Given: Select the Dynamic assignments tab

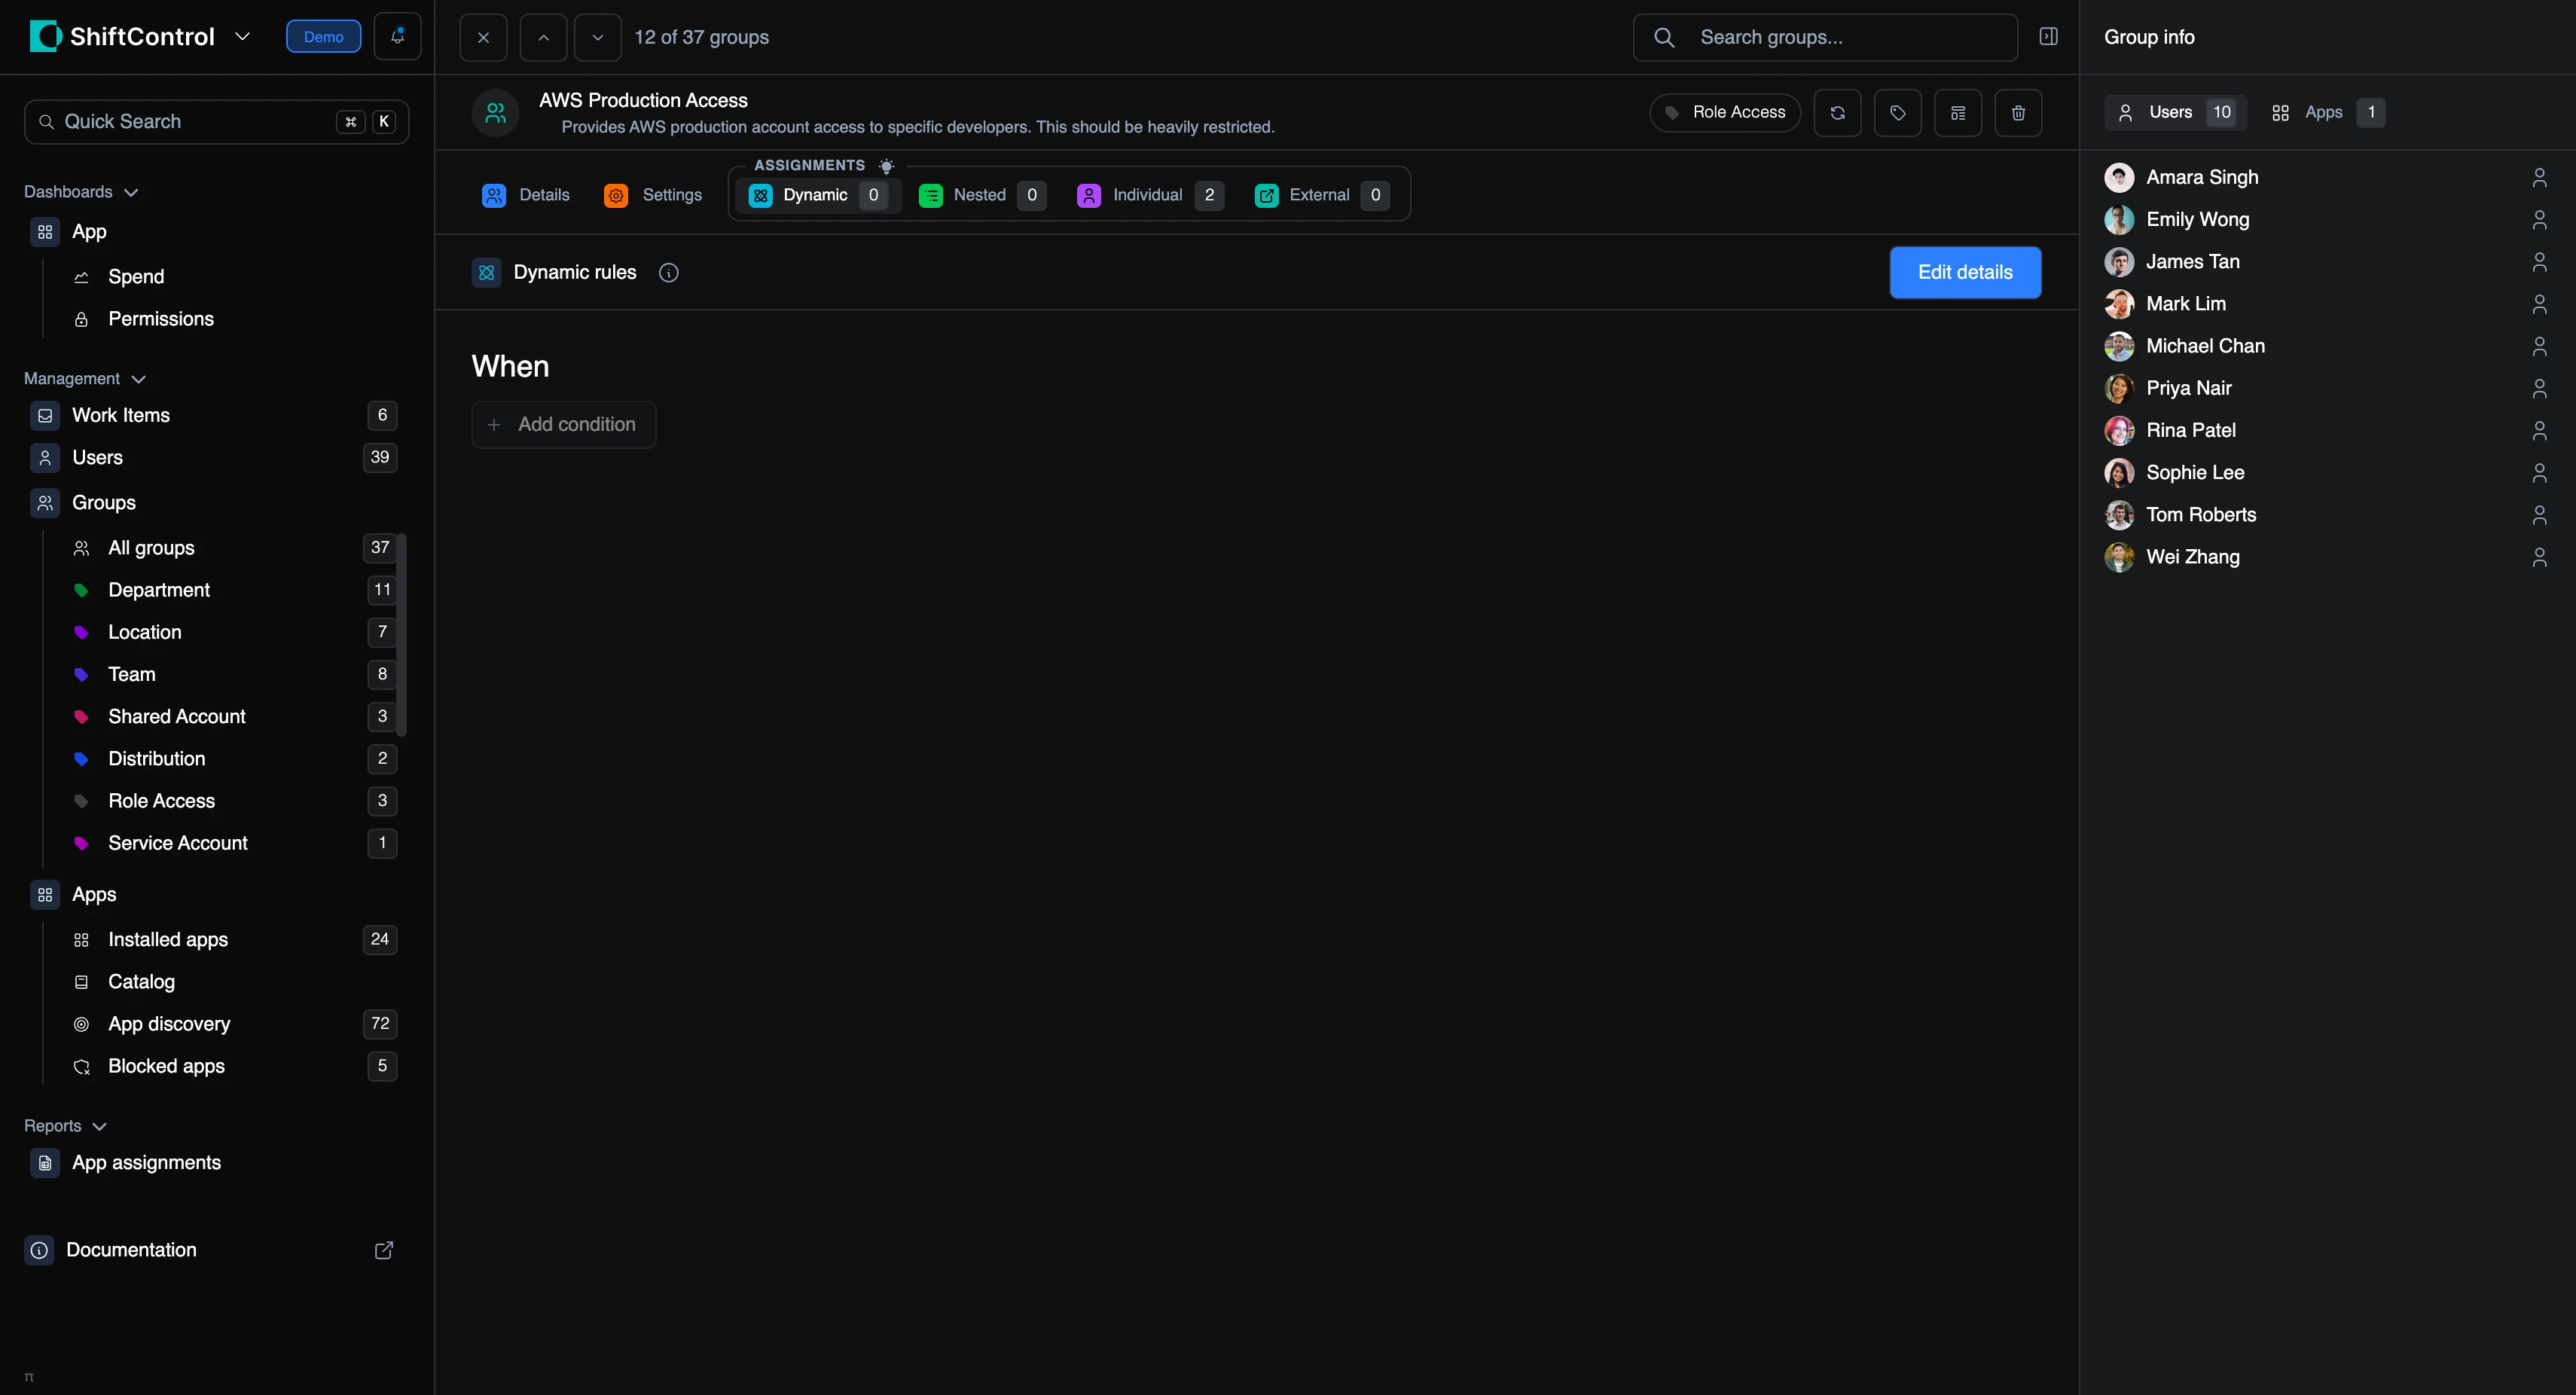Looking at the screenshot, I should pyautogui.click(x=818, y=195).
